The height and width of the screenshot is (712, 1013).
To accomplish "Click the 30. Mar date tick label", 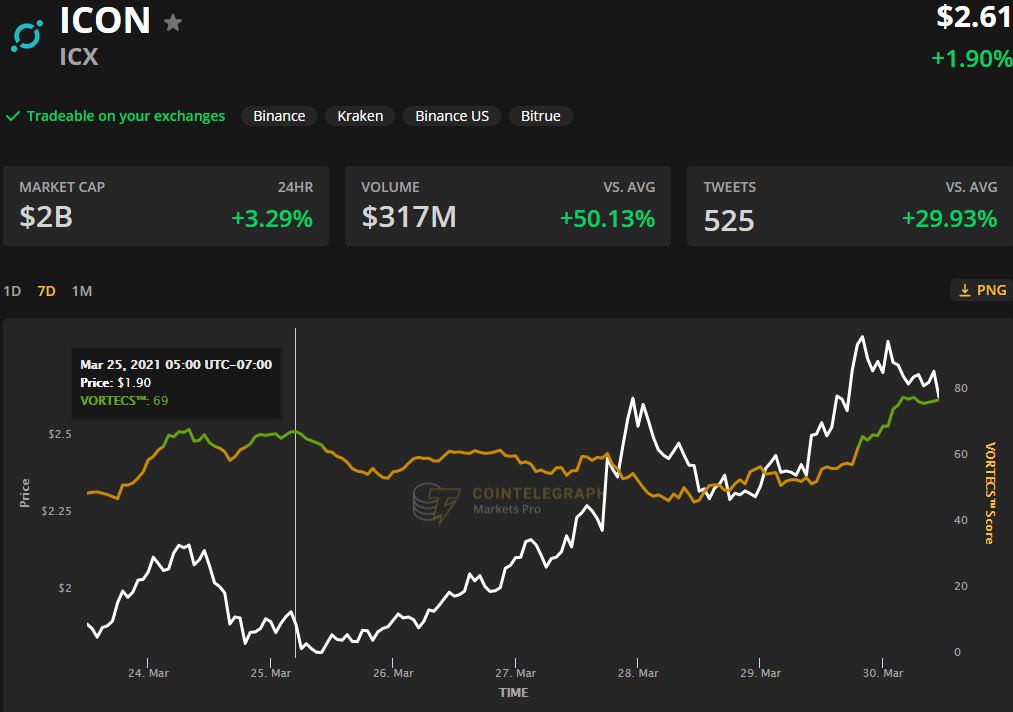I will pos(882,673).
